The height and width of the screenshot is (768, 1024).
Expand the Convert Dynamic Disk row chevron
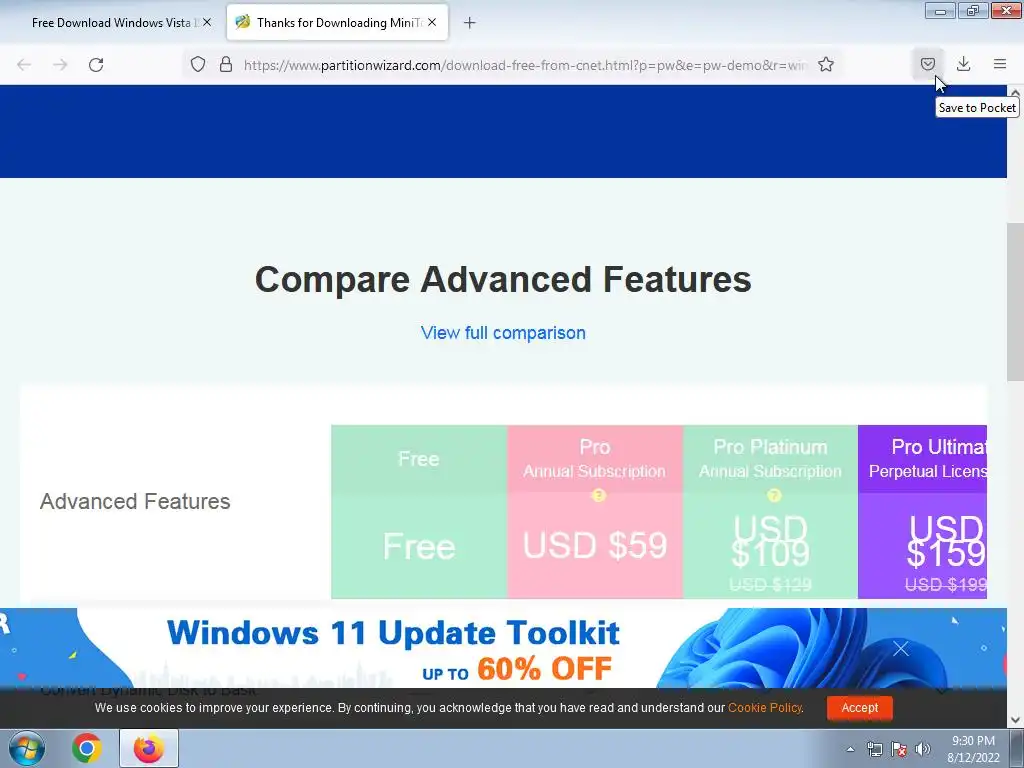pos(942,690)
